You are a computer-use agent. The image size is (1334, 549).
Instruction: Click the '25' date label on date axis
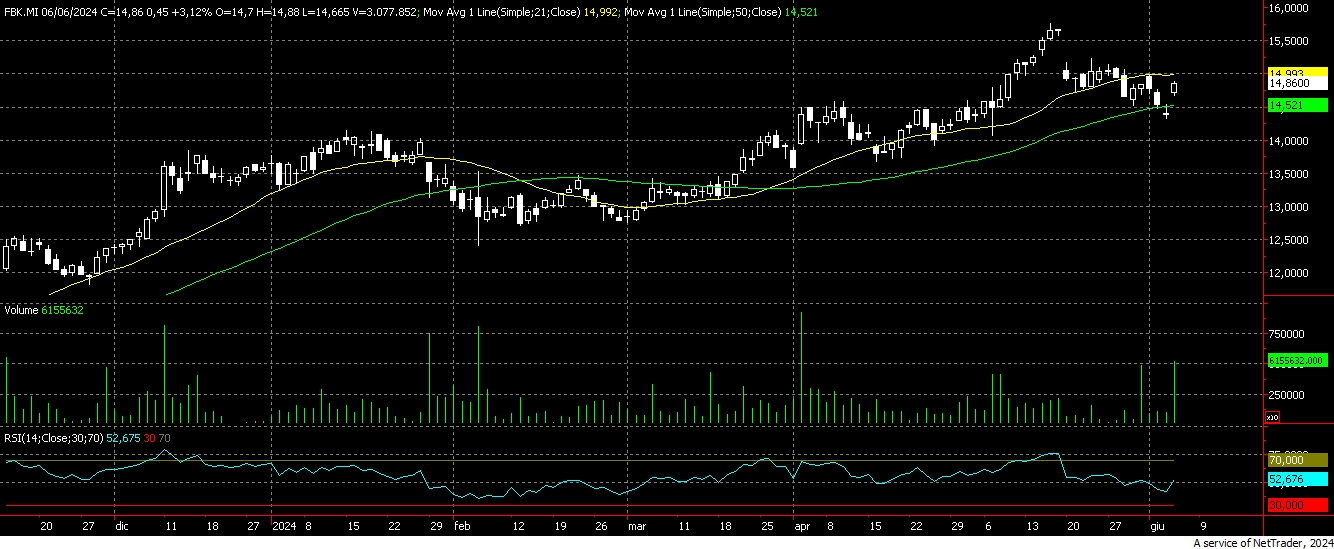pyautogui.click(x=766, y=524)
